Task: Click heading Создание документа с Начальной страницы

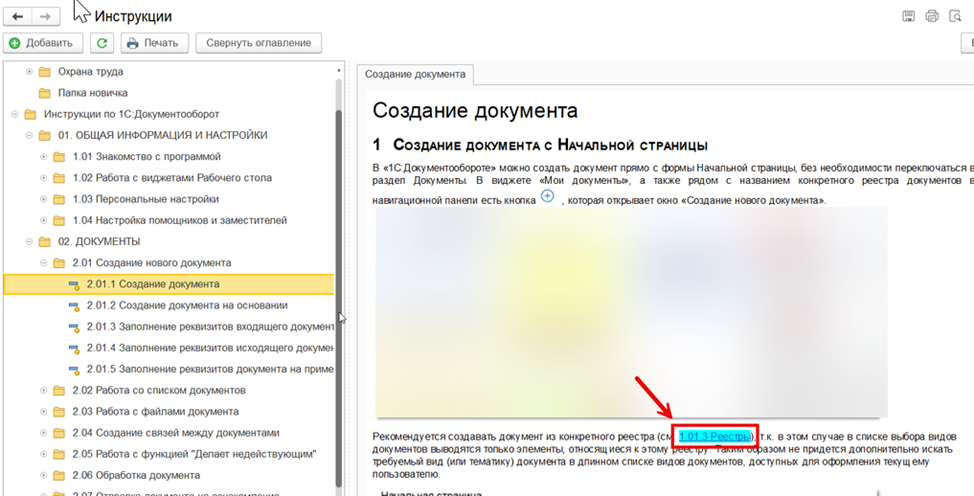Action: point(540,146)
